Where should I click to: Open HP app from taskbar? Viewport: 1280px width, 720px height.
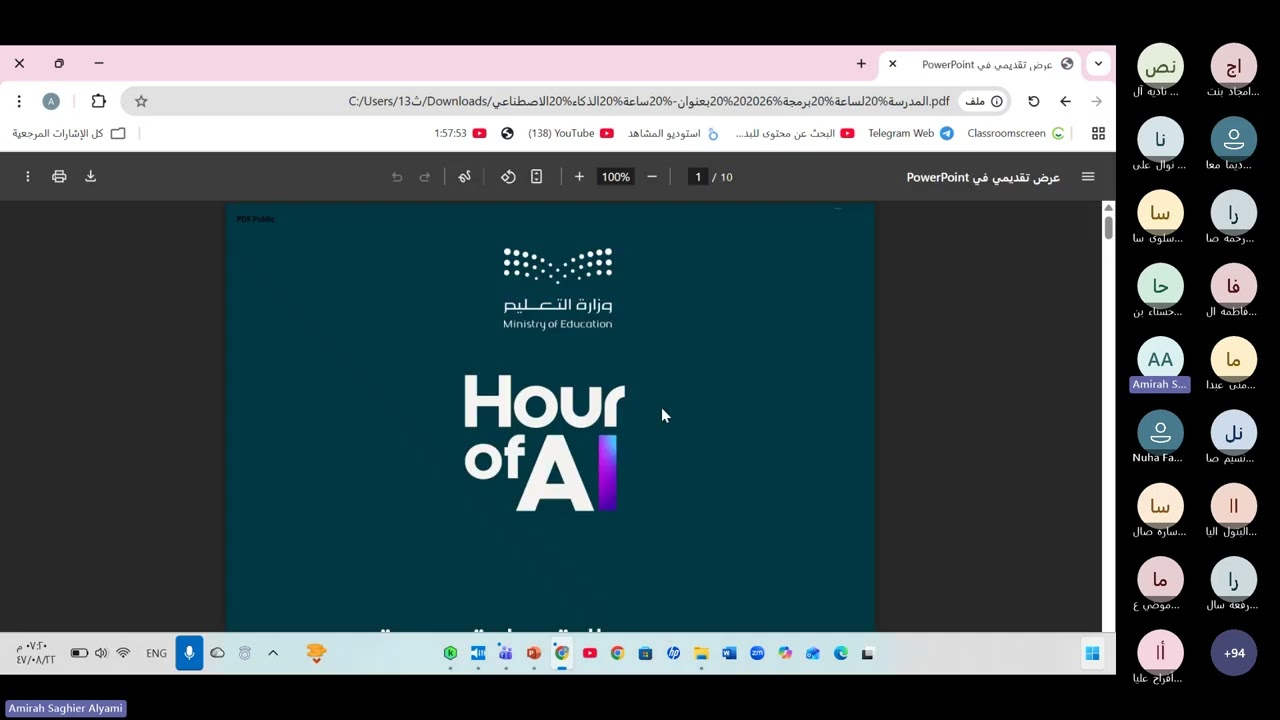coord(673,653)
